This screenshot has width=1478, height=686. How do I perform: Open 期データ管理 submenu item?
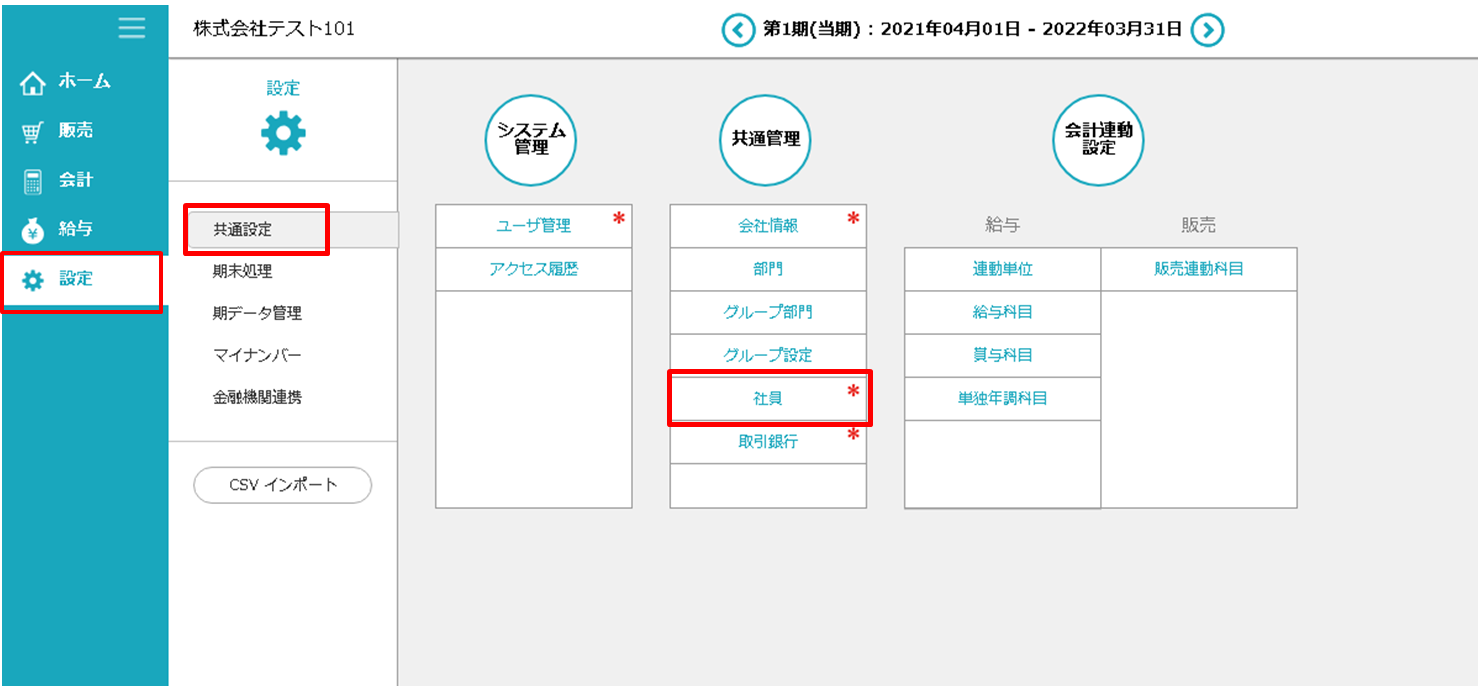(x=257, y=313)
